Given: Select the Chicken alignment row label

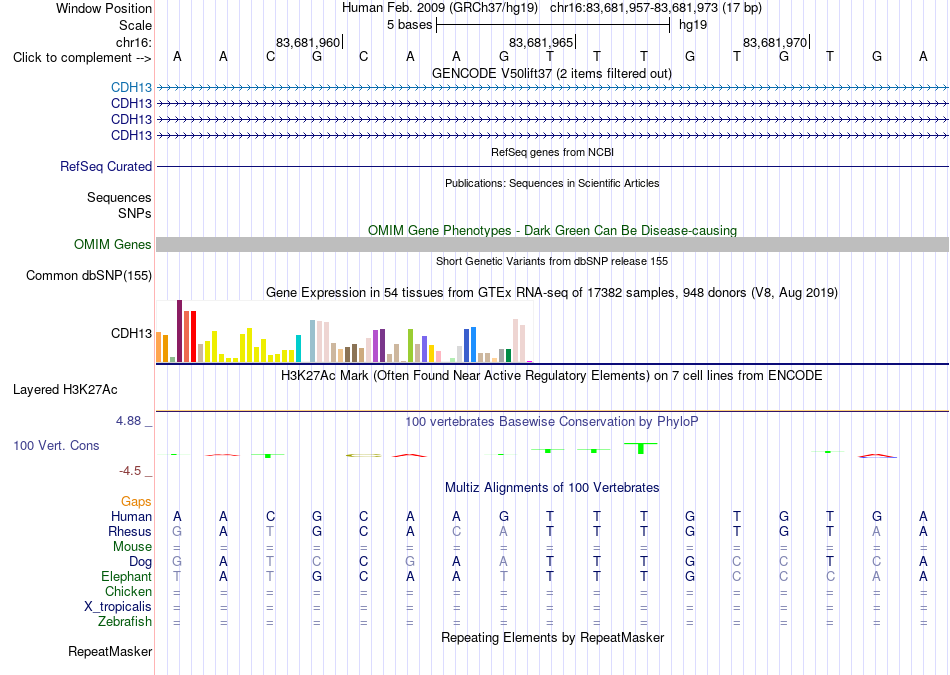Looking at the screenshot, I should coord(128,591).
